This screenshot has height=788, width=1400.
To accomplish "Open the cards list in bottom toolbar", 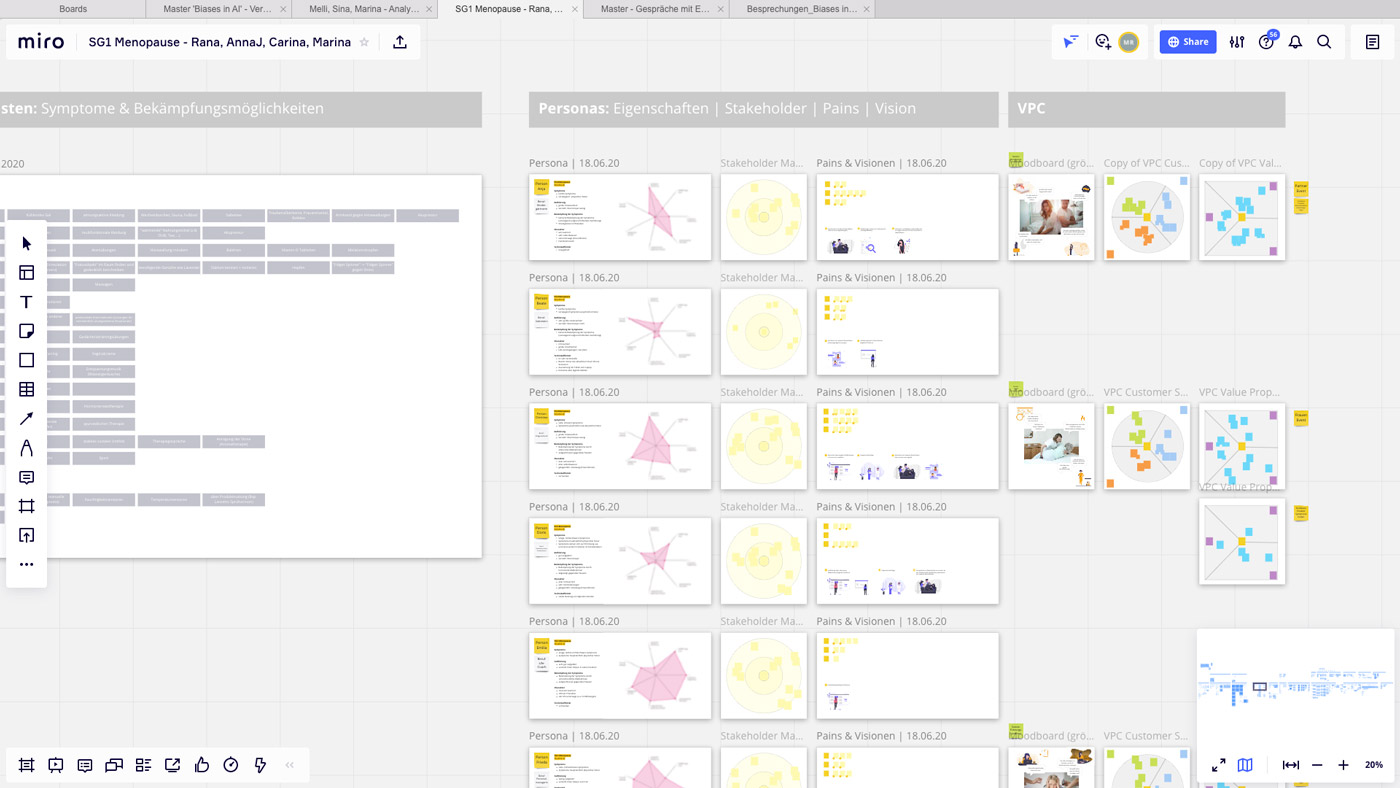I will 143,765.
